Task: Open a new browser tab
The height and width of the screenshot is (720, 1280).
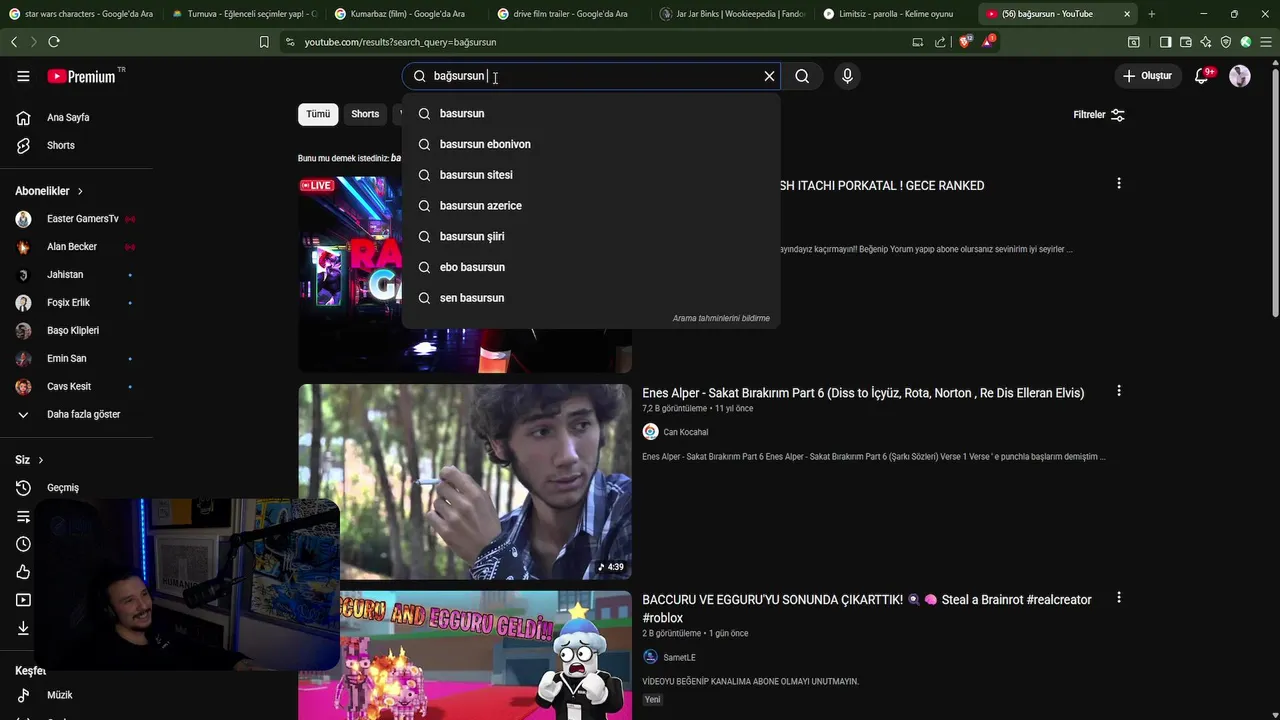Action: click(x=1151, y=14)
